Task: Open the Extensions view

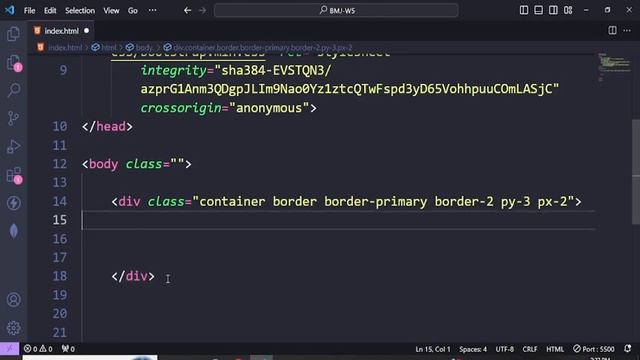Action: tap(13, 175)
